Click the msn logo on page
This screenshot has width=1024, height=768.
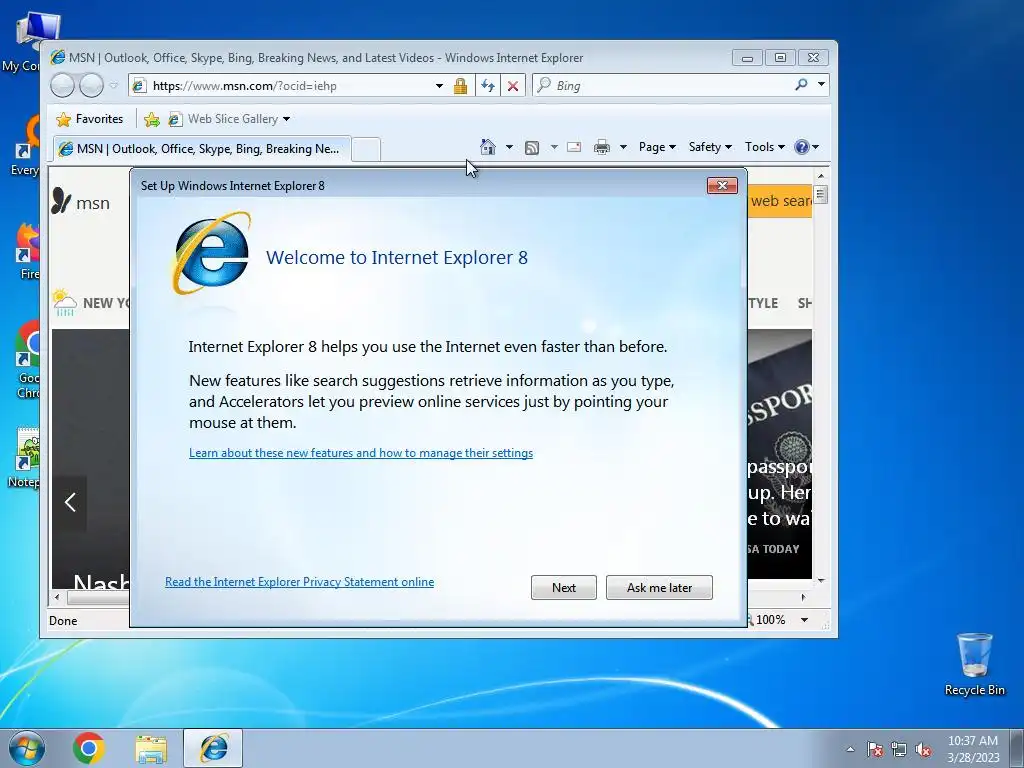(x=80, y=202)
